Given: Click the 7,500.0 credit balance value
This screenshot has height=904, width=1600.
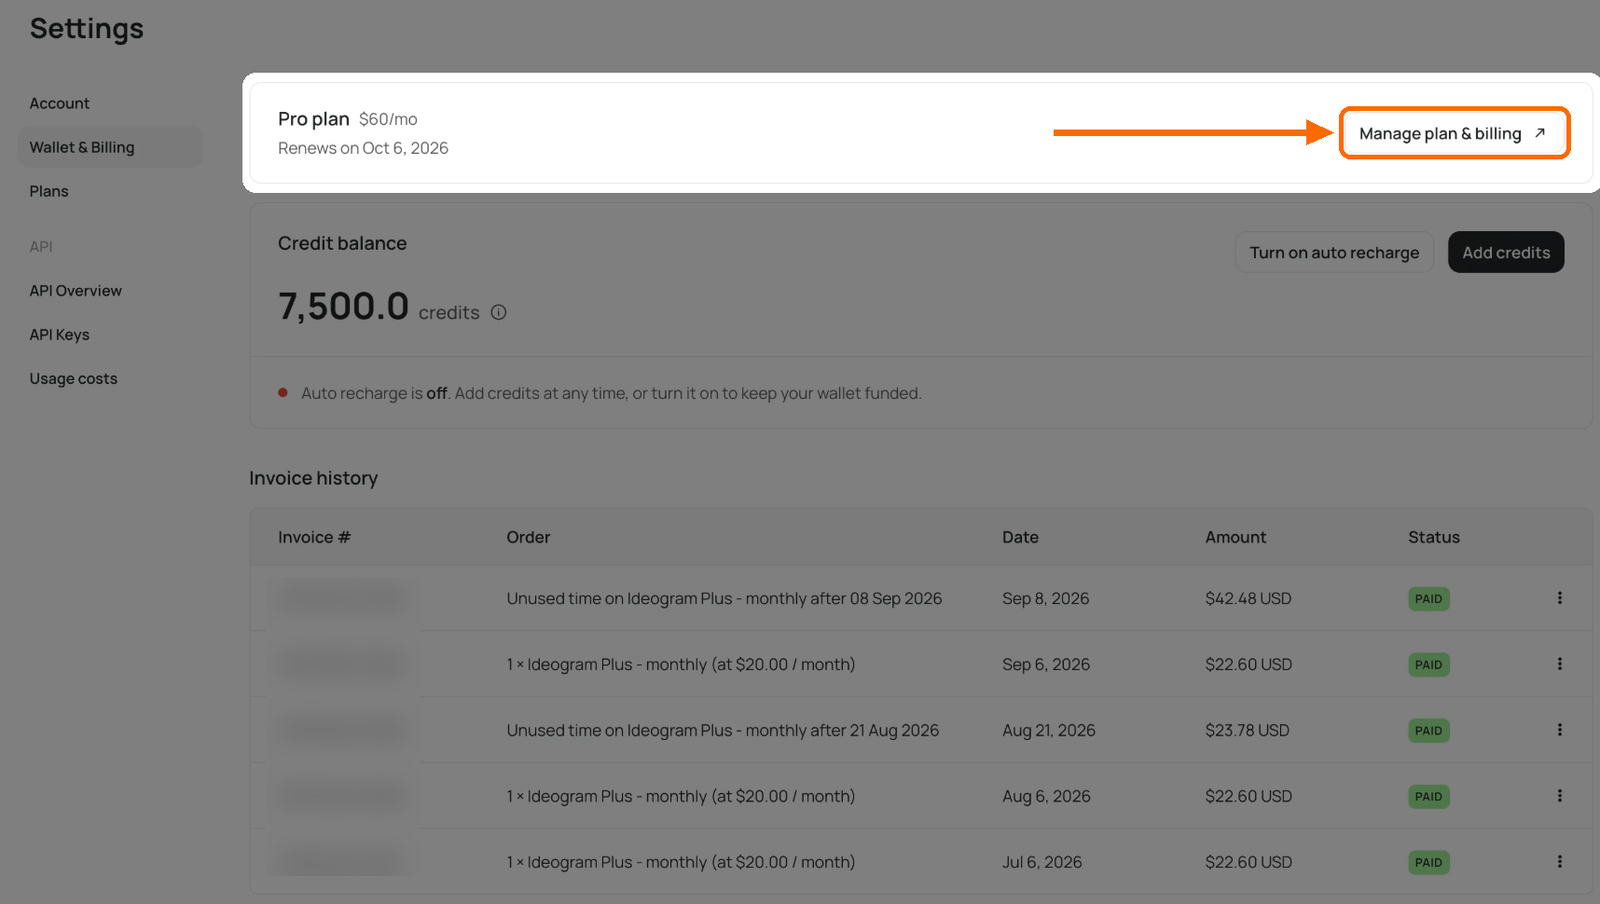Looking at the screenshot, I should tap(343, 306).
